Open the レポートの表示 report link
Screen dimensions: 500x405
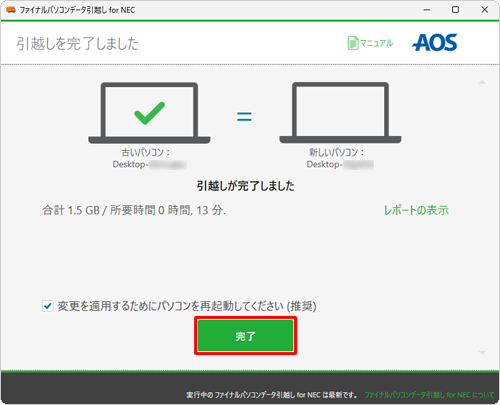pos(416,210)
